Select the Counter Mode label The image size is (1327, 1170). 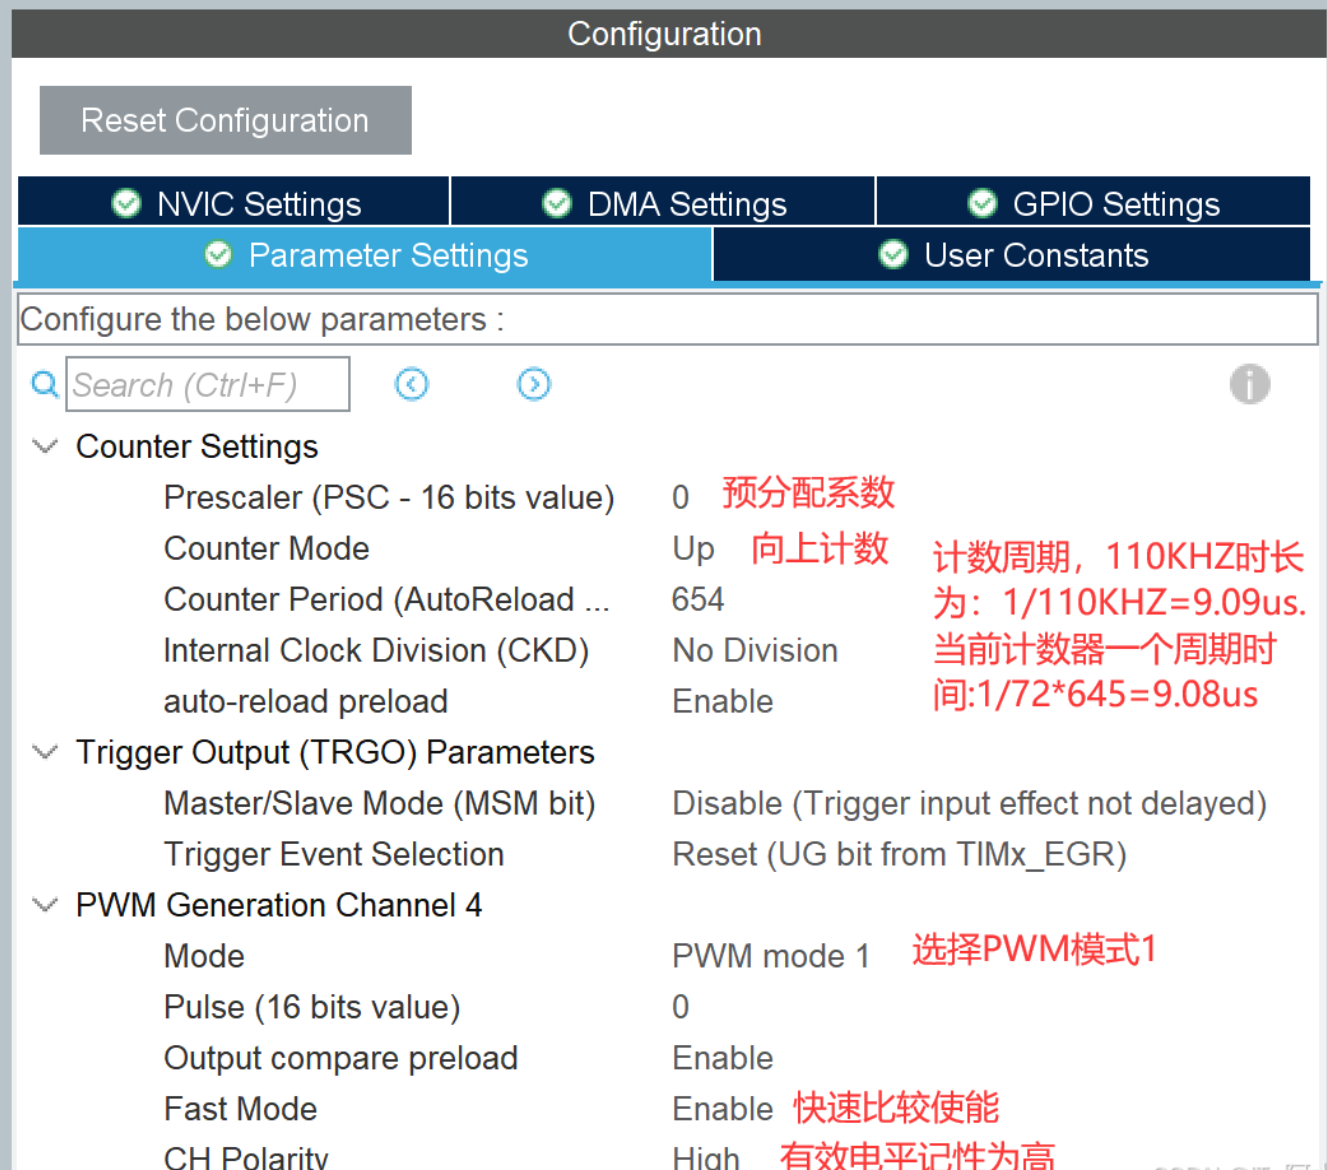[x=266, y=548]
